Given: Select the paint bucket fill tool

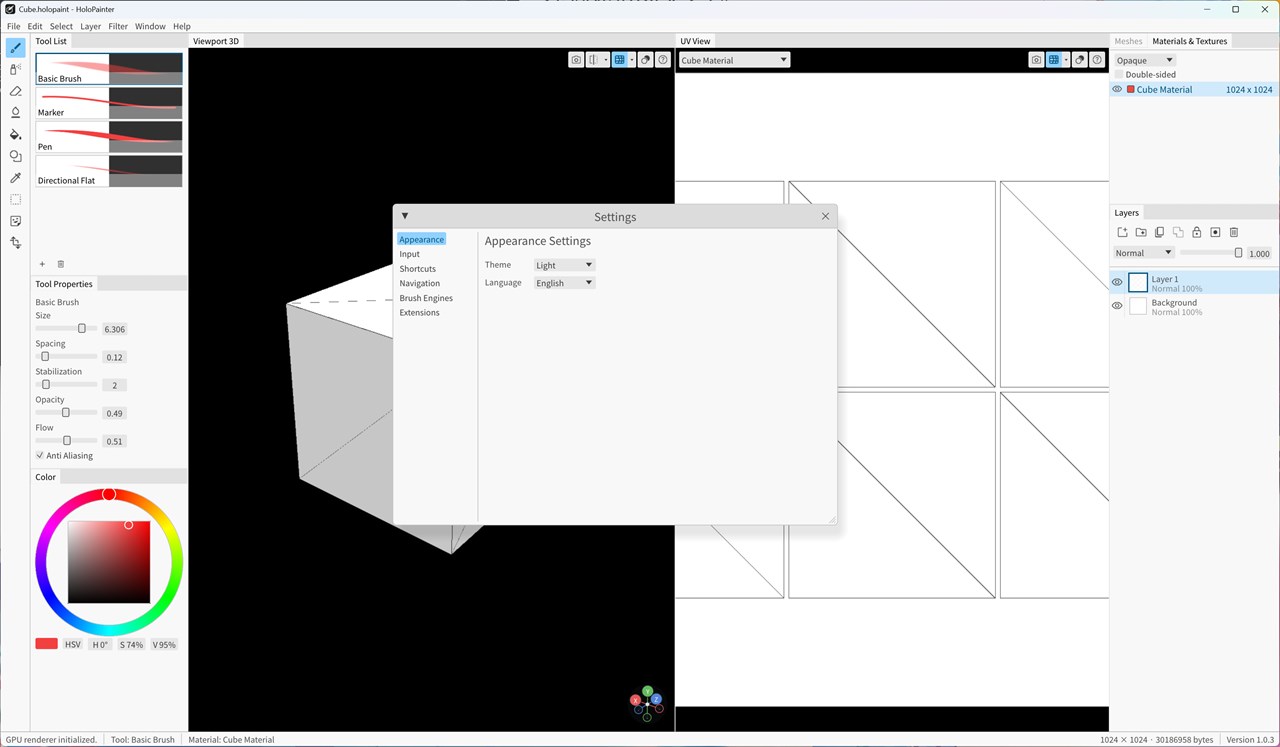Looking at the screenshot, I should coord(15,134).
